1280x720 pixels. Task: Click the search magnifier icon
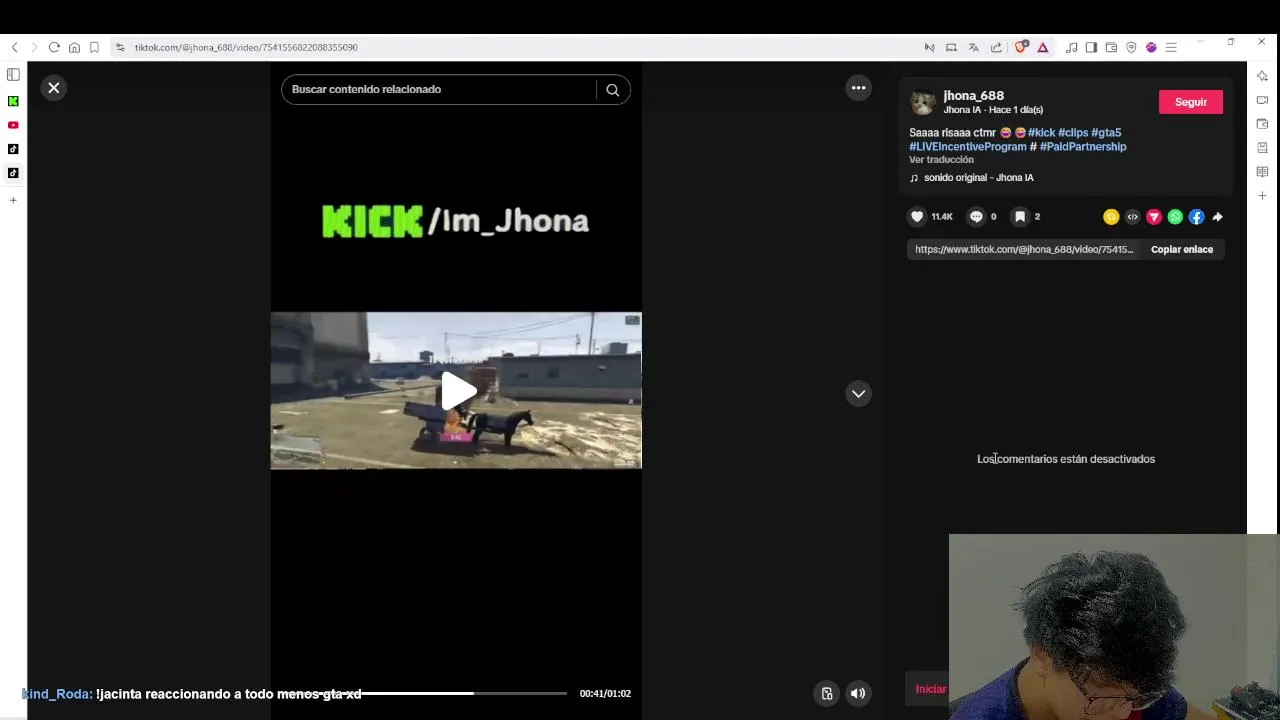[x=612, y=89]
